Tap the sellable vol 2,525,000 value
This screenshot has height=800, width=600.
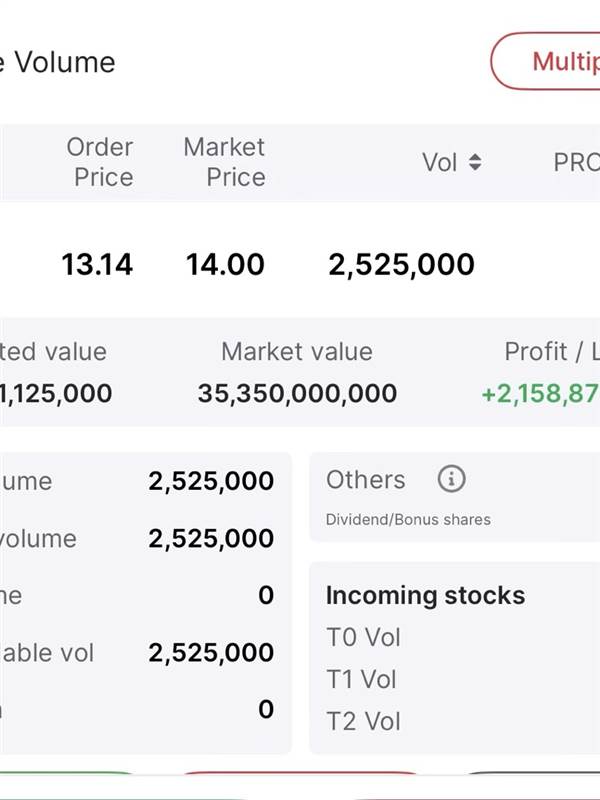pyautogui.click(x=211, y=653)
